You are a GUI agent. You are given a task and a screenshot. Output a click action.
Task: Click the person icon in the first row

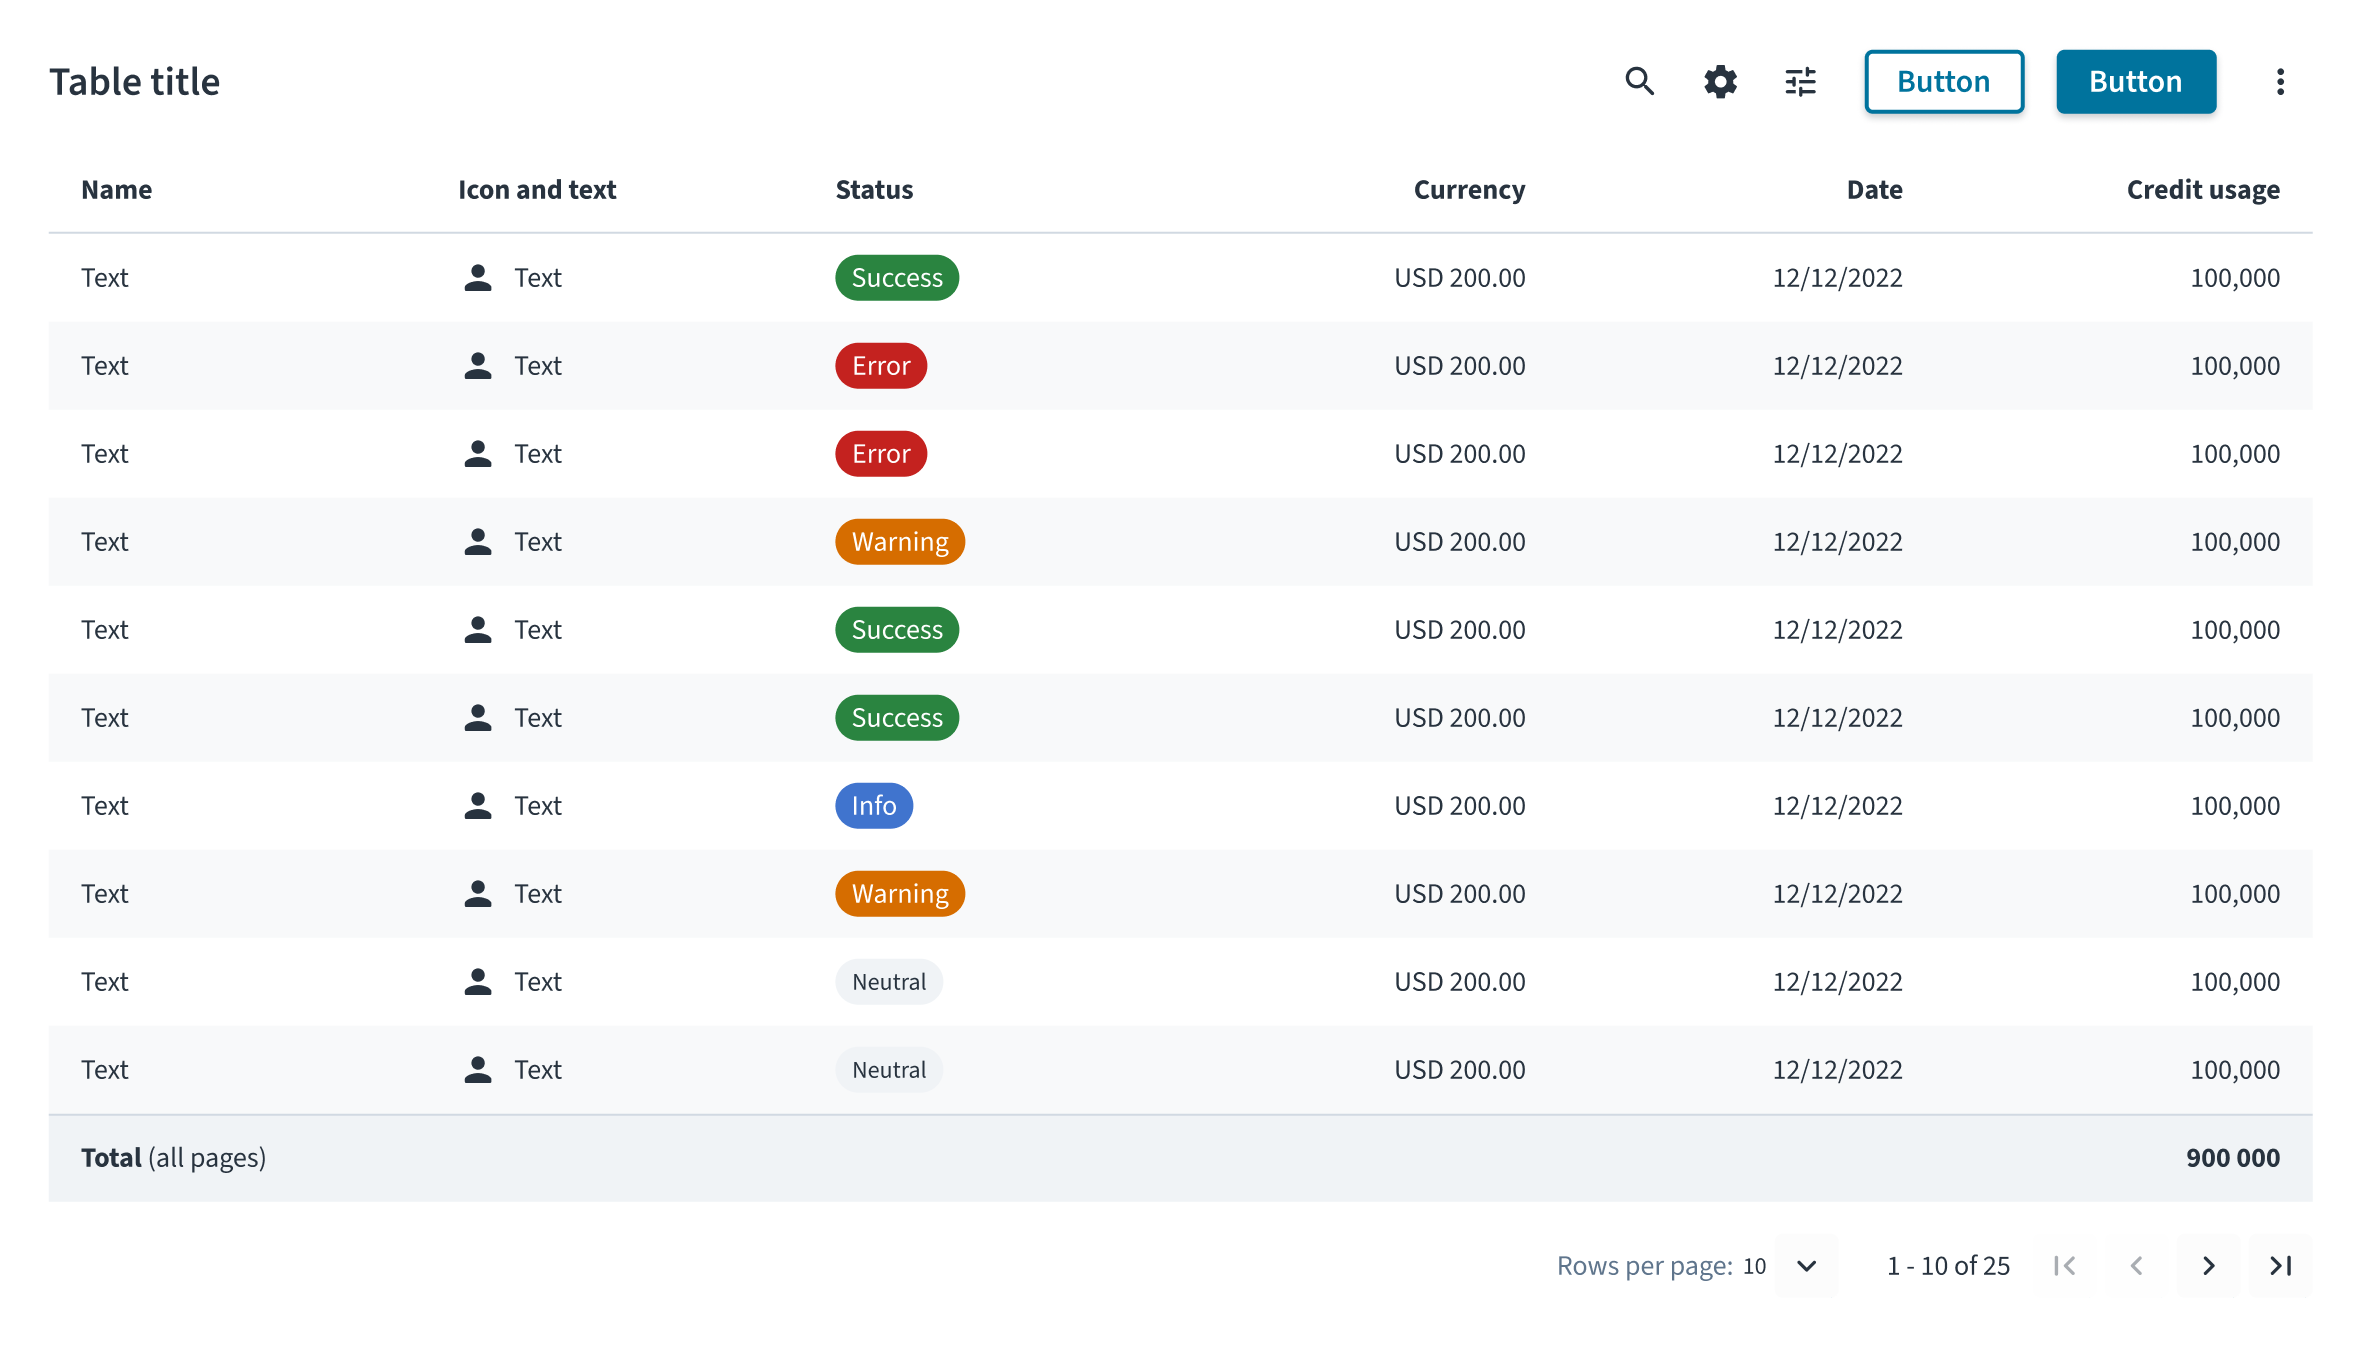pyautogui.click(x=478, y=278)
